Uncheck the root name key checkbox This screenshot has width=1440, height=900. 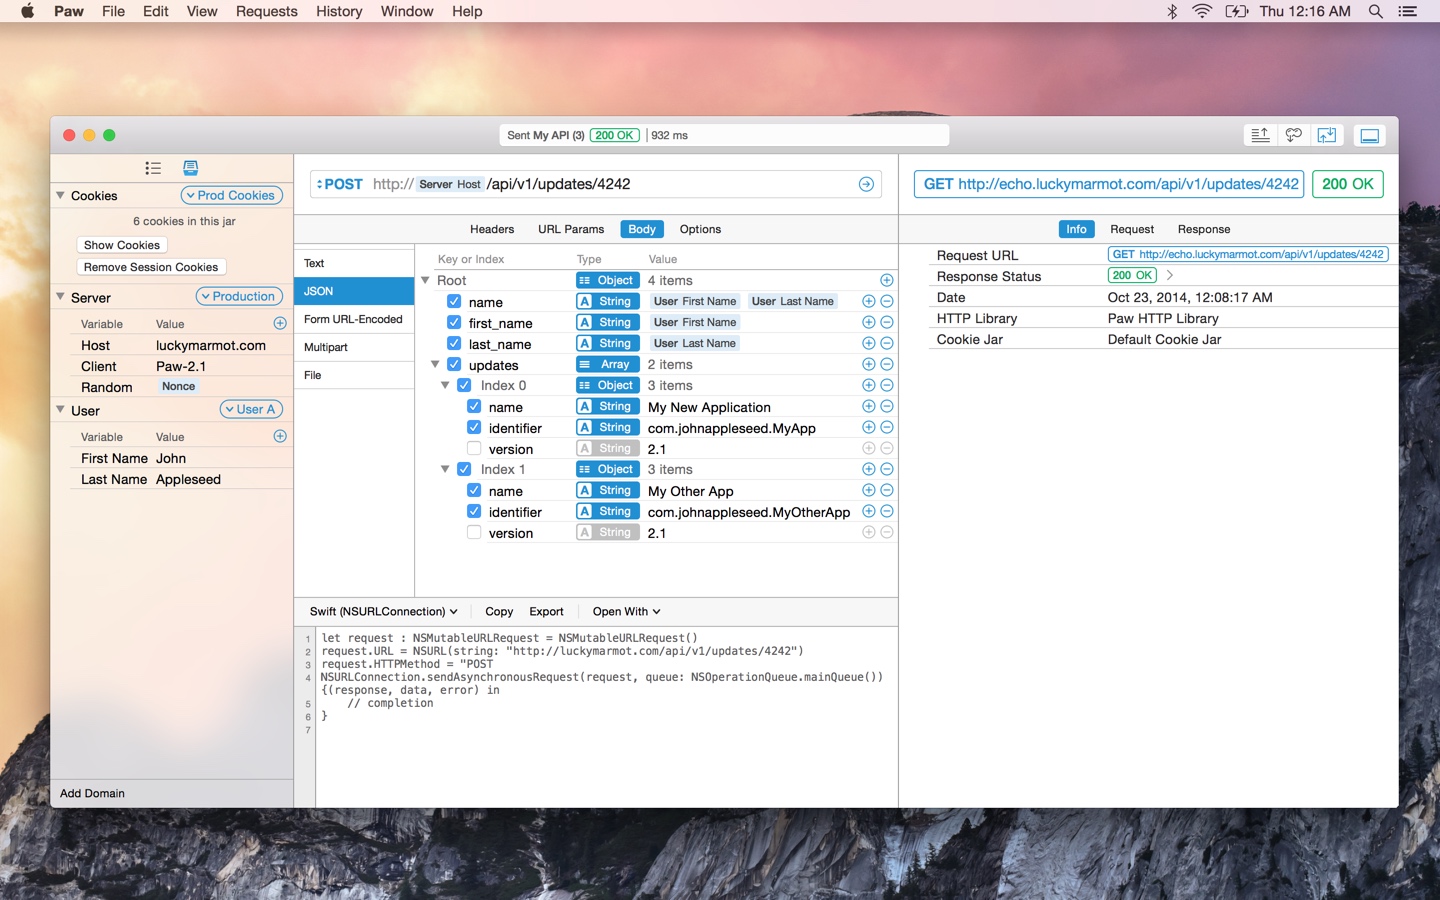[454, 301]
